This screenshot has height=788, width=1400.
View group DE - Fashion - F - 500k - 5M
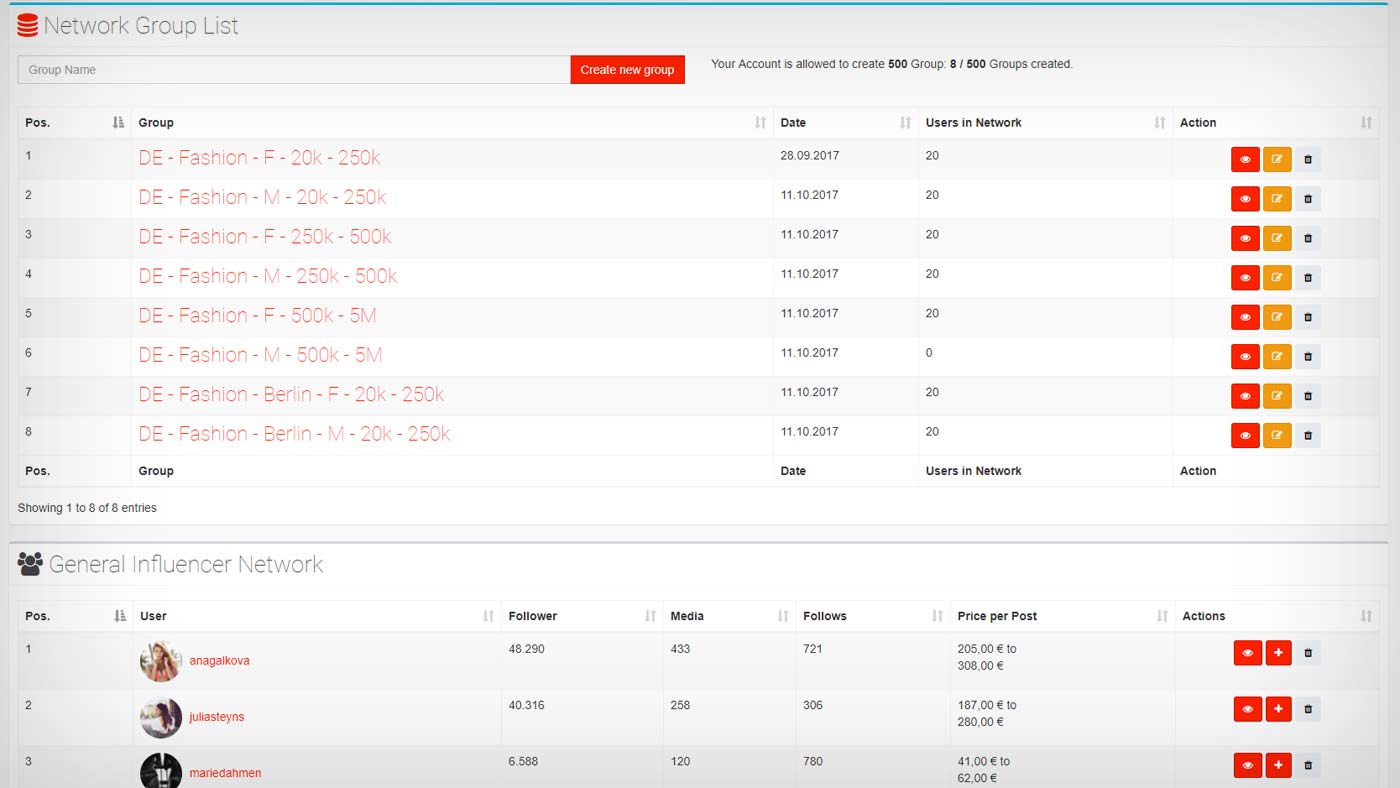tap(1245, 318)
